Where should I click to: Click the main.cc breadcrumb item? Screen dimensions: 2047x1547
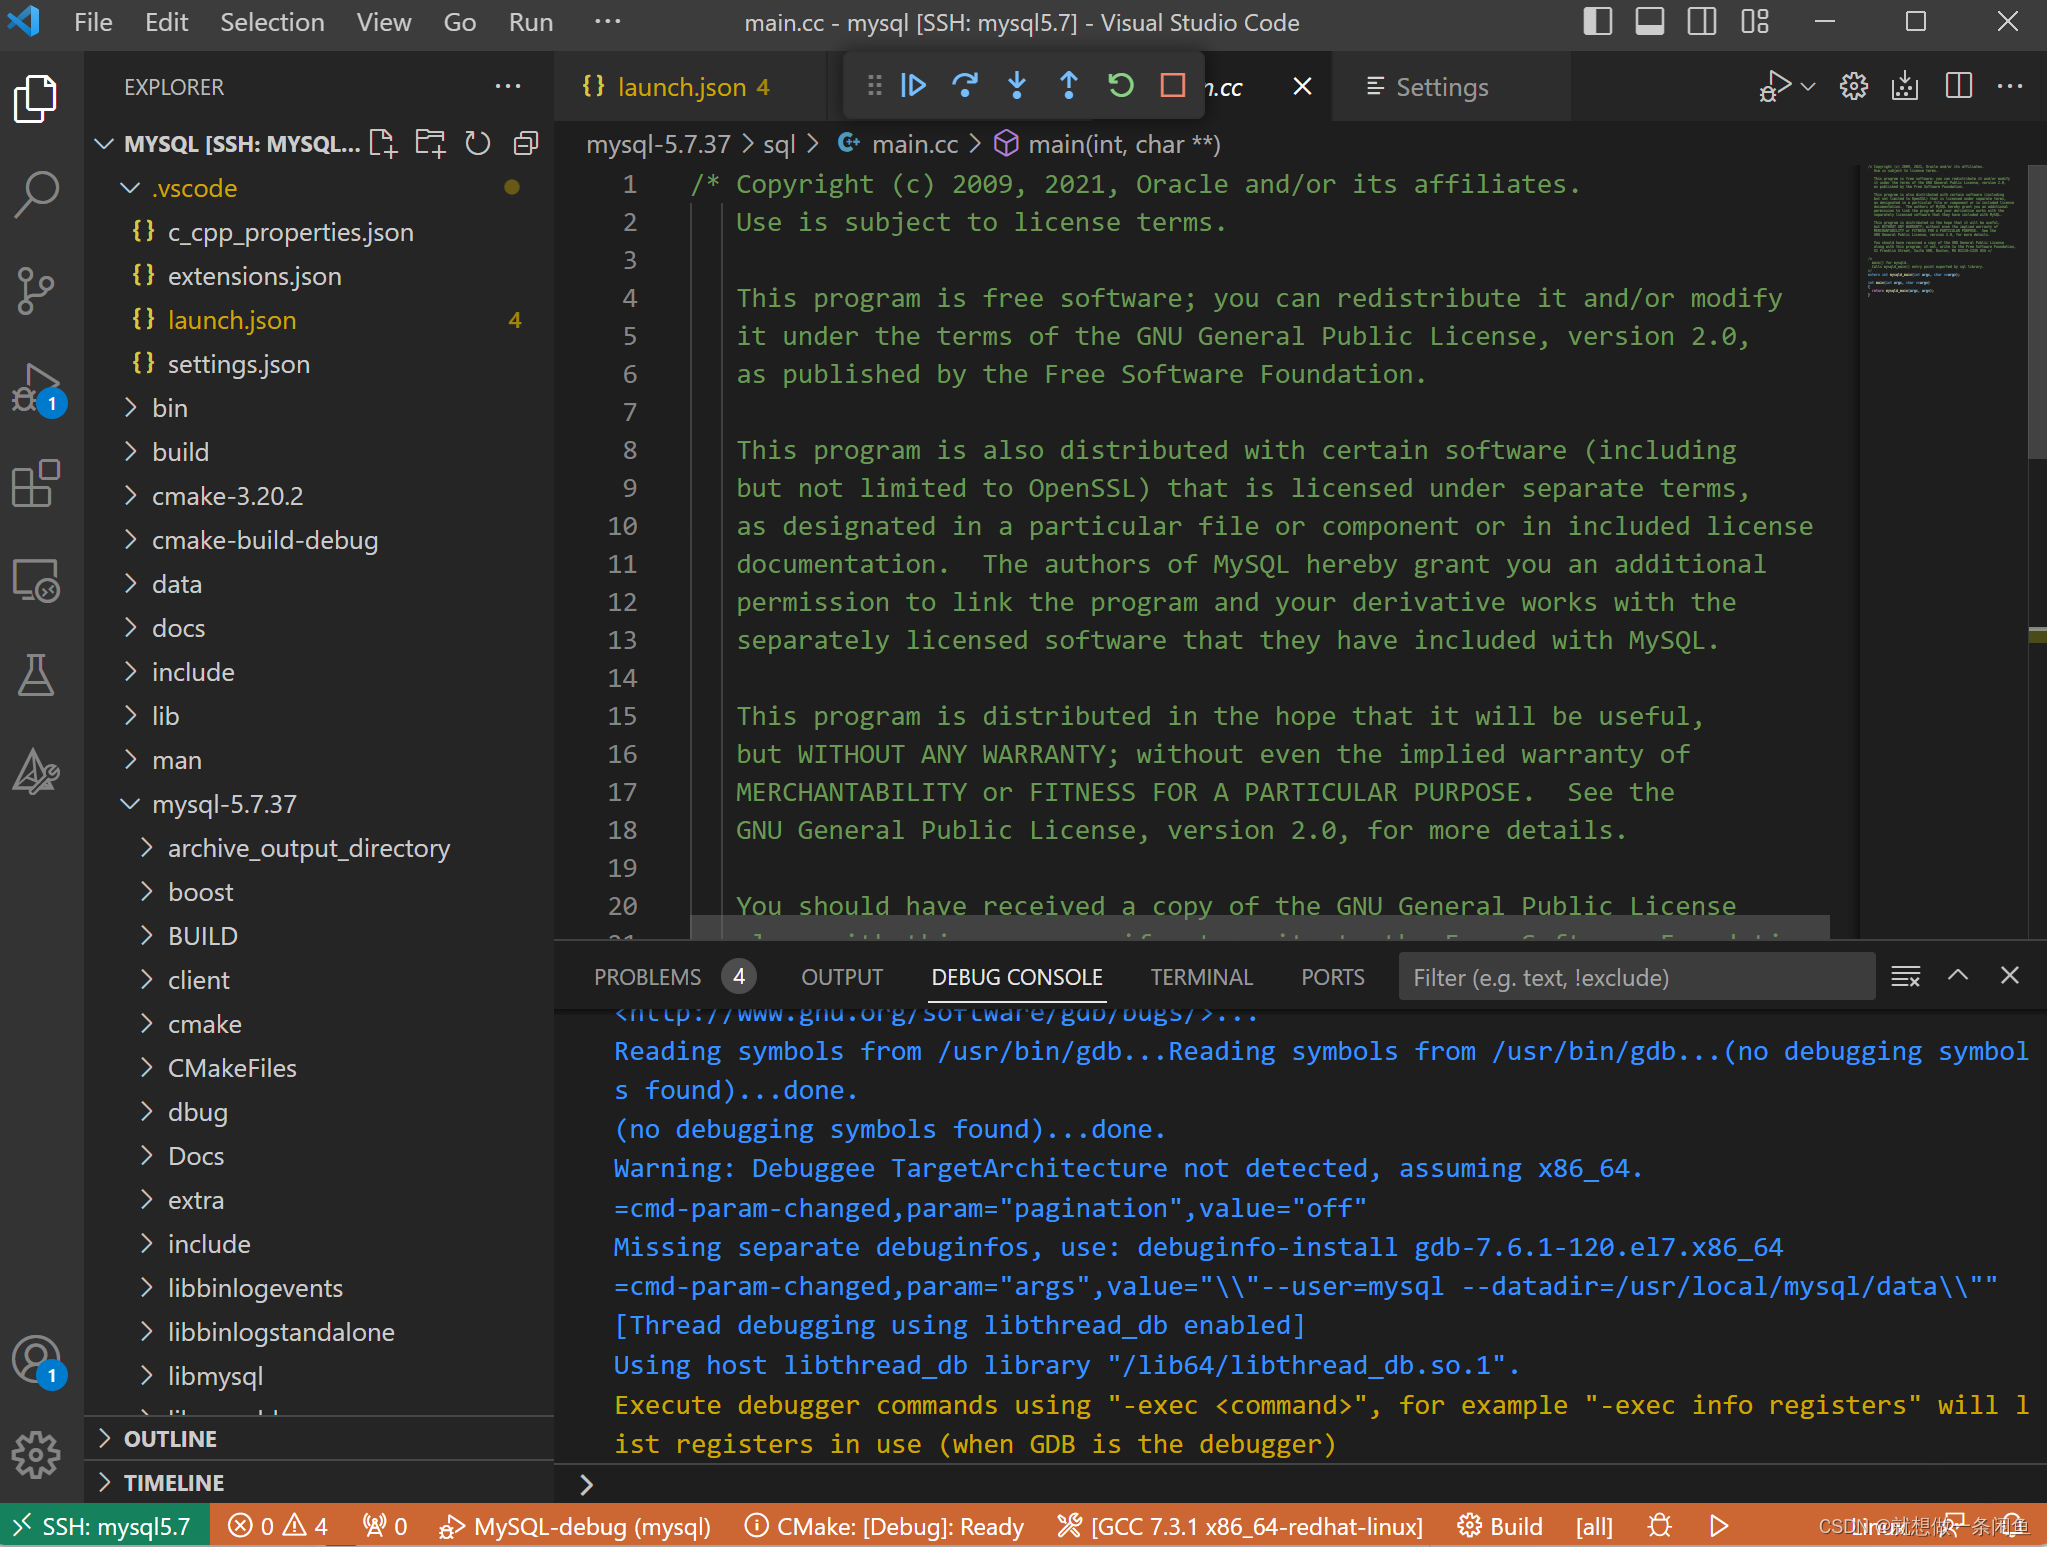click(x=899, y=144)
